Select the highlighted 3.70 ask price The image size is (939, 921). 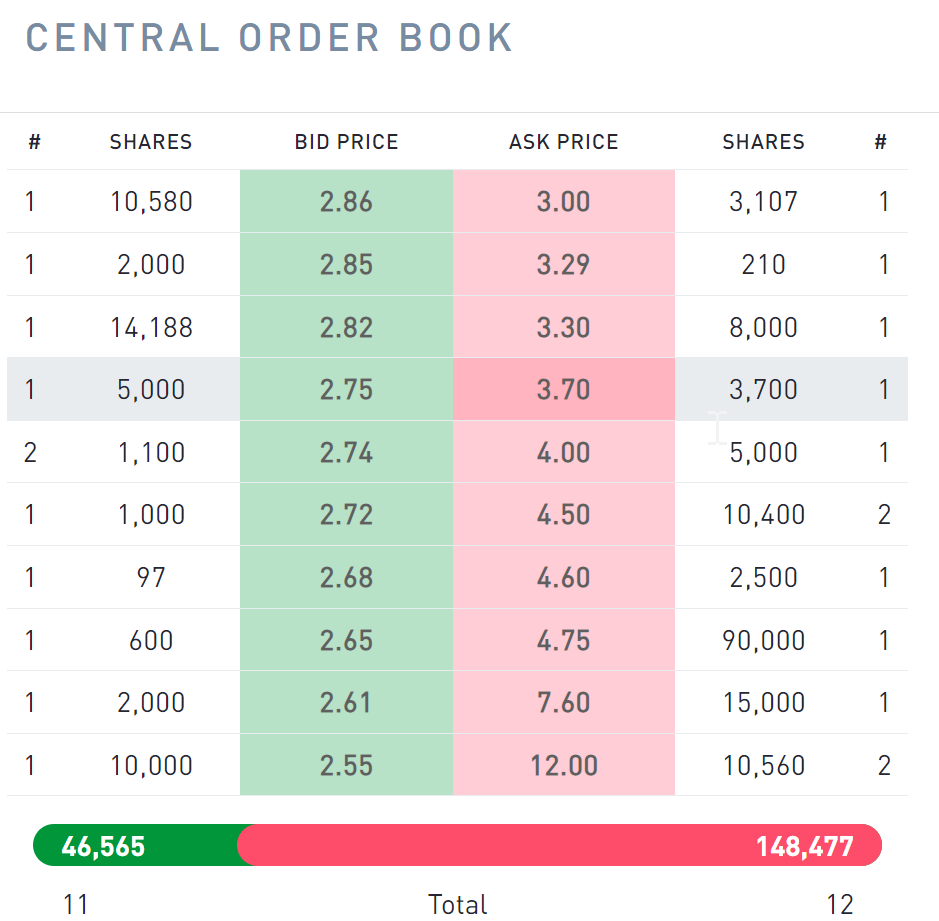(x=563, y=389)
